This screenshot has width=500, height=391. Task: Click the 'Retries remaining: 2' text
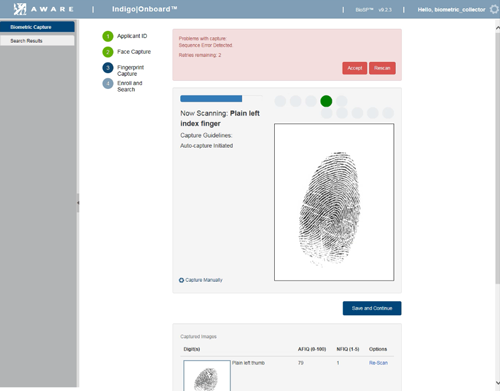(x=200, y=55)
